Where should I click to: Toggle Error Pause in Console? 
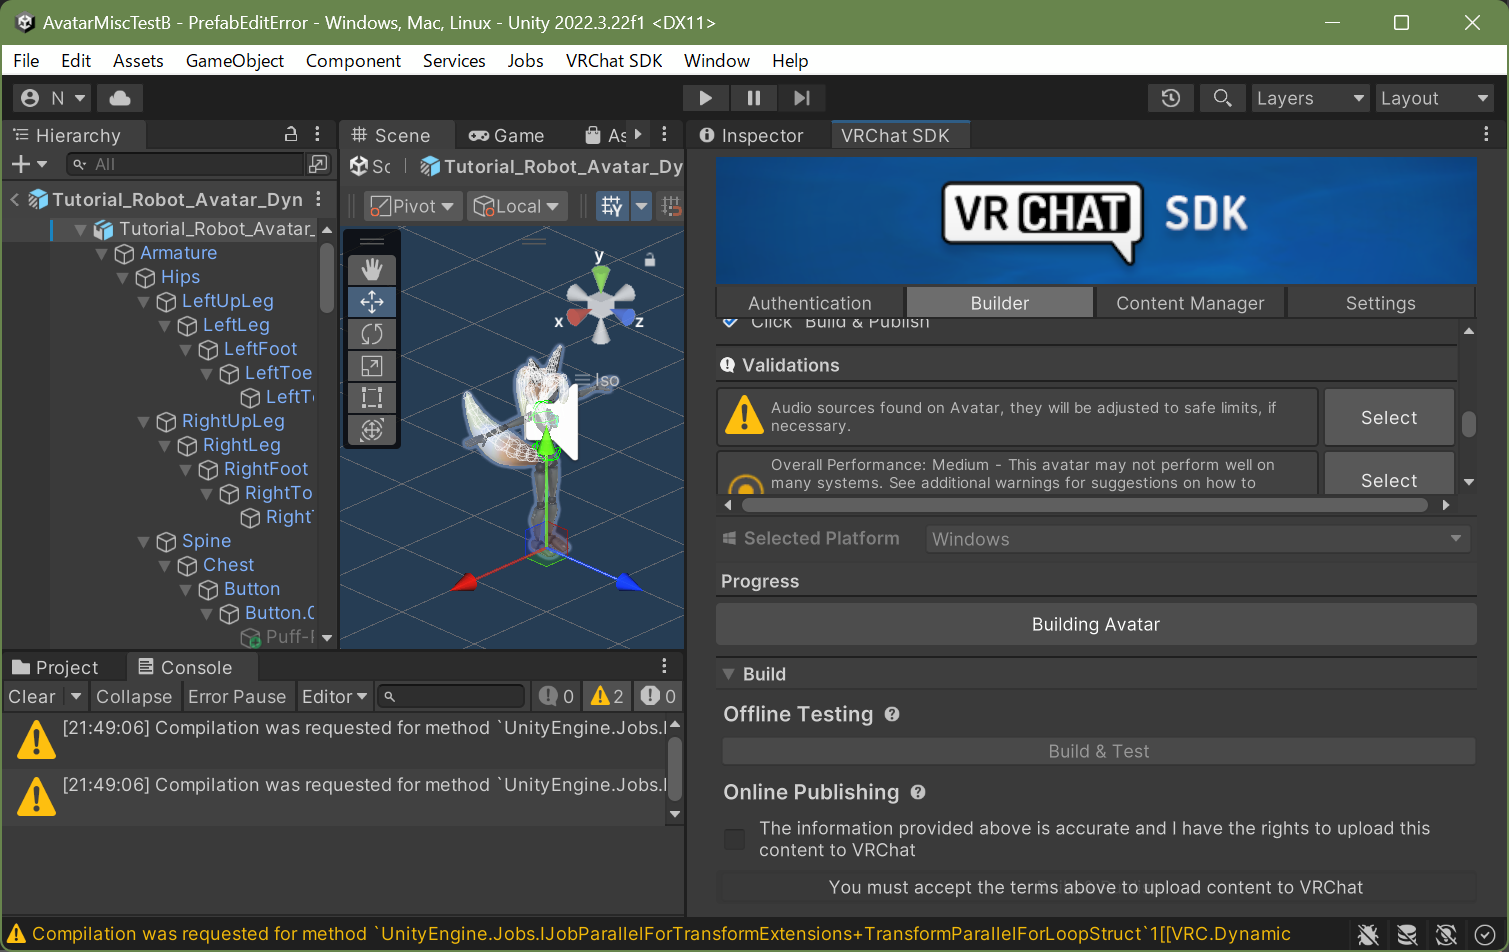237,696
